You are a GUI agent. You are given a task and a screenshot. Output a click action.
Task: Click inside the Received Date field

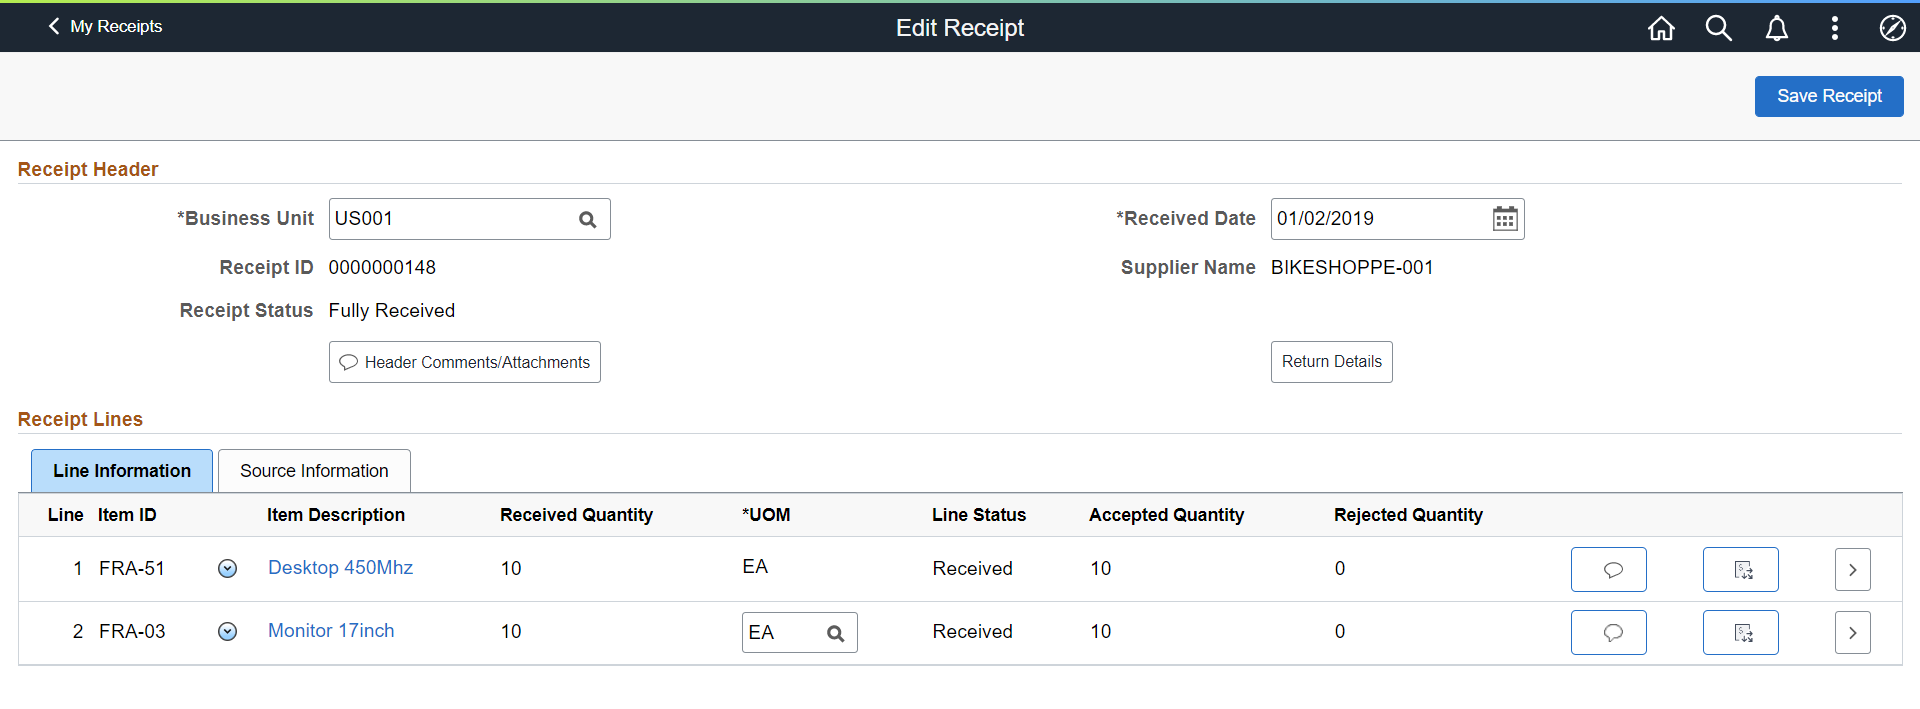click(1370, 218)
